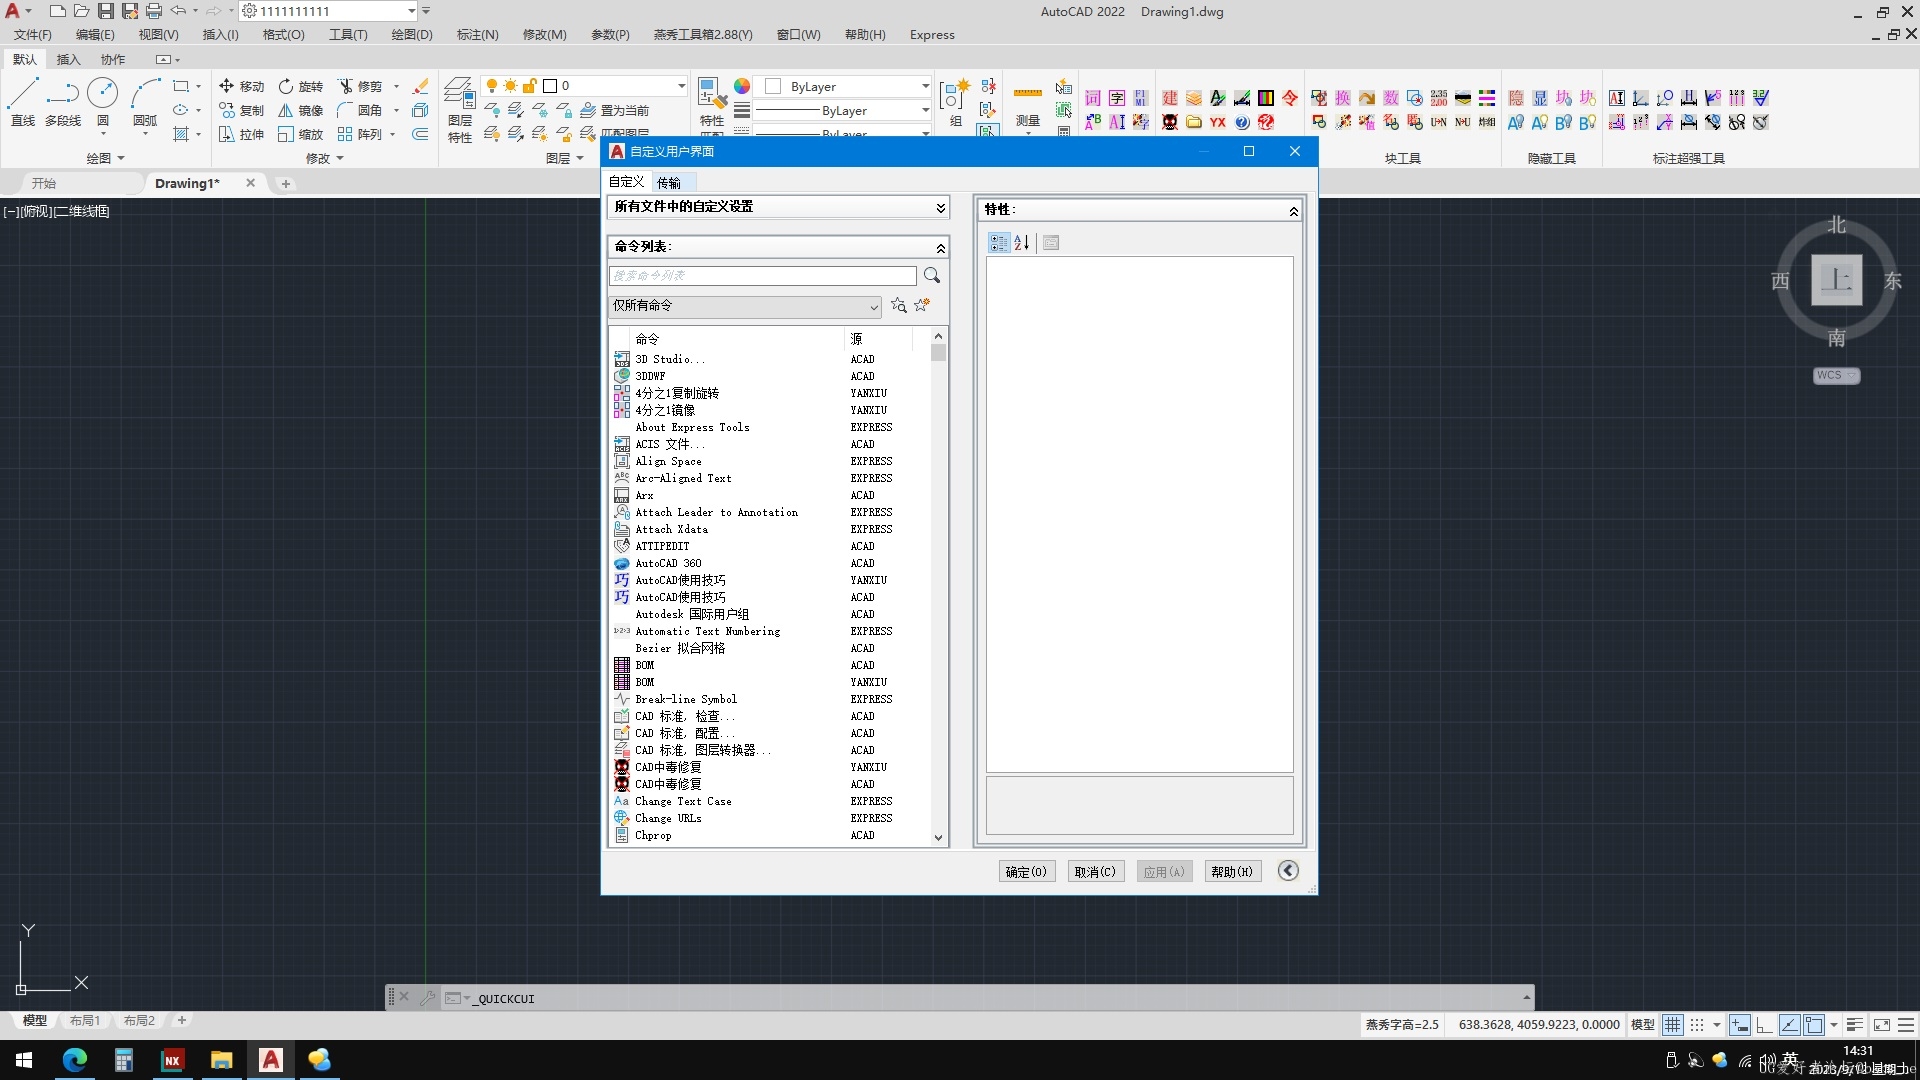Toggle ortho mode in status bar
The width and height of the screenshot is (1920, 1080).
pyautogui.click(x=1765, y=1025)
